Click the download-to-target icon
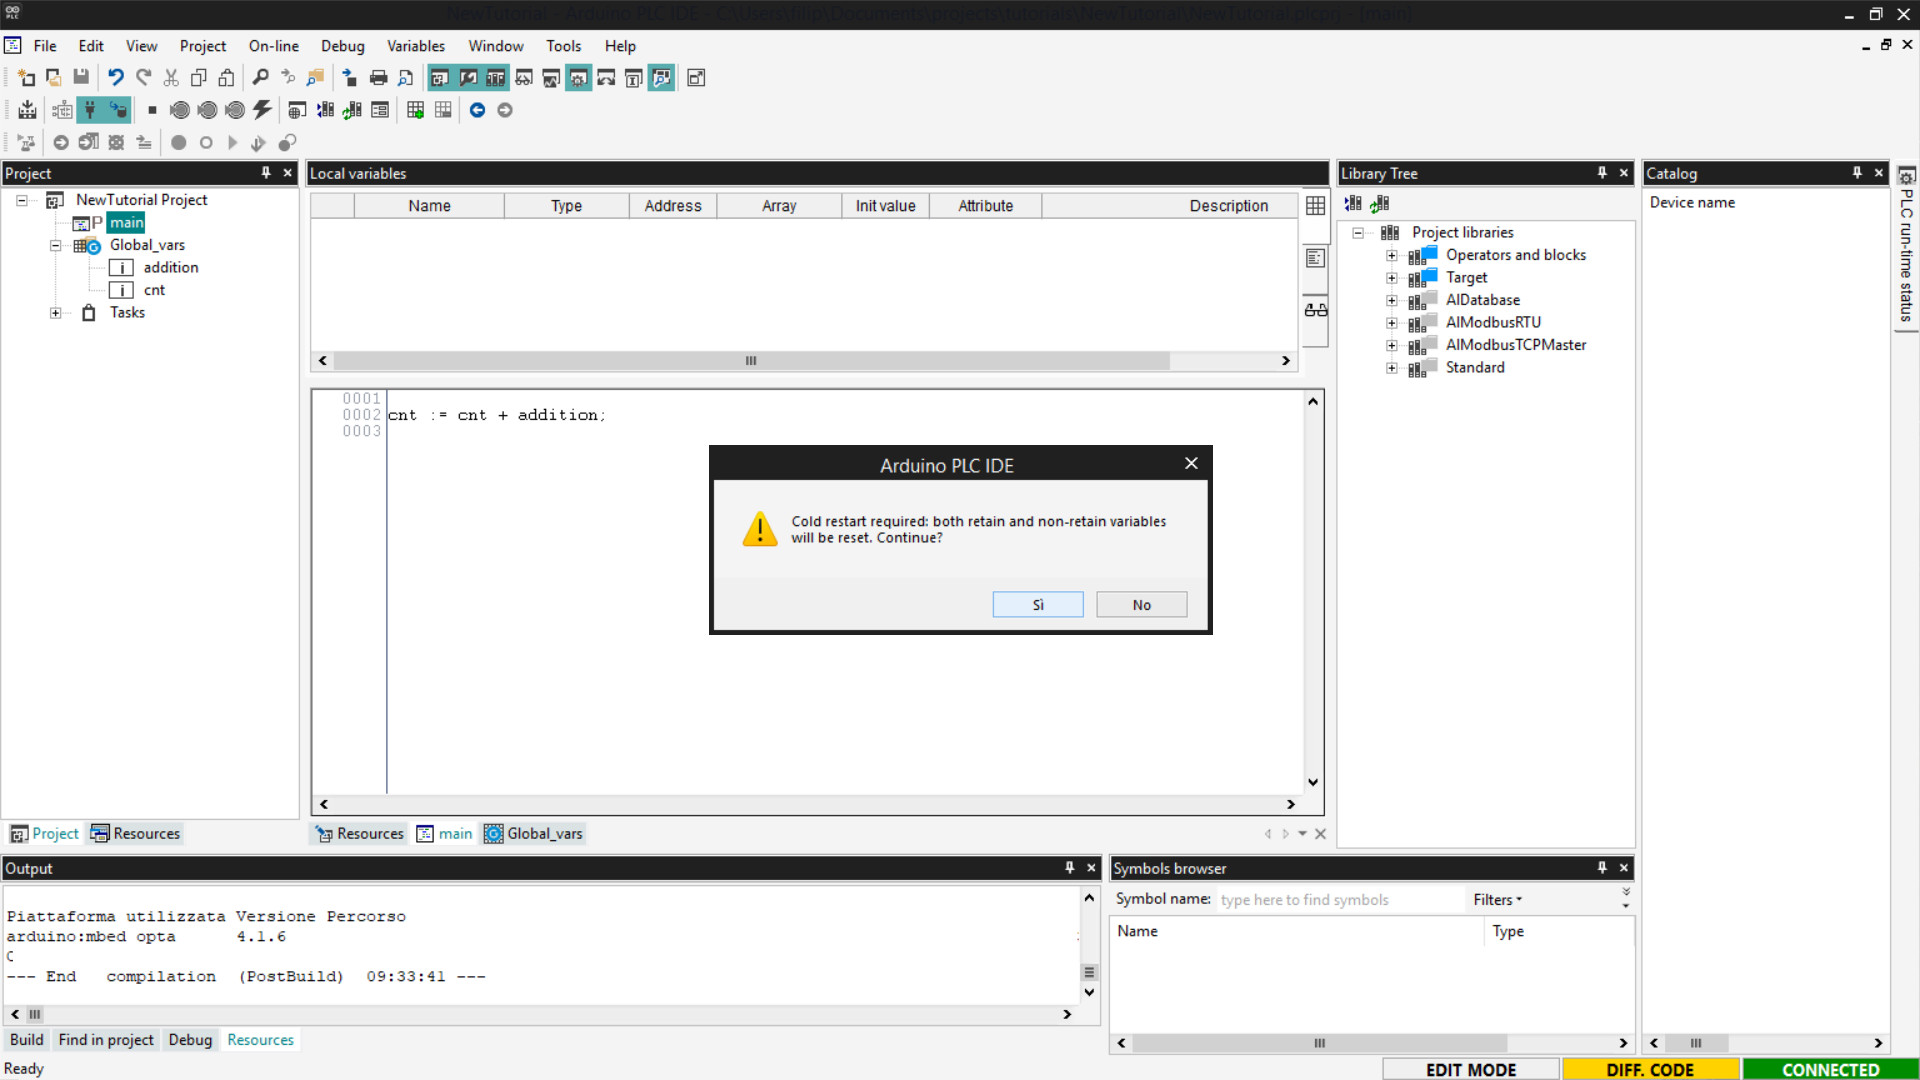 [x=28, y=110]
